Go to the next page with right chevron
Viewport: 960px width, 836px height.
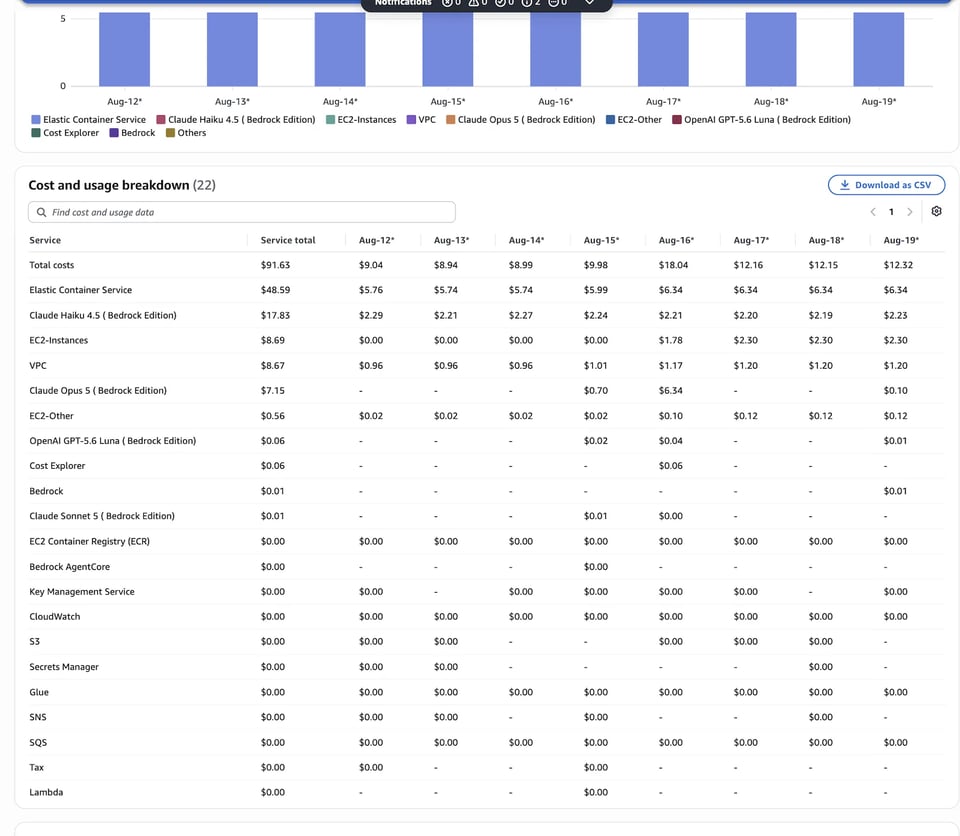tap(910, 212)
